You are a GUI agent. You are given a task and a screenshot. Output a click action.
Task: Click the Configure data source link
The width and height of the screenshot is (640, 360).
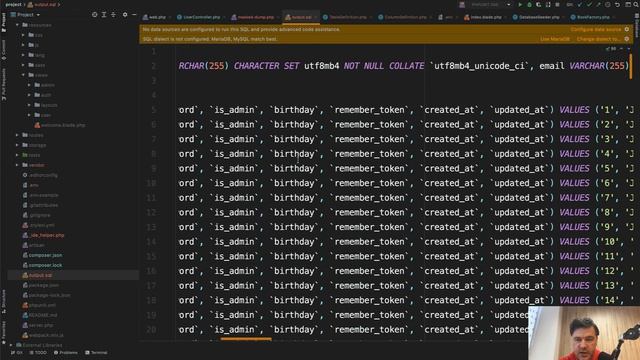click(x=596, y=29)
